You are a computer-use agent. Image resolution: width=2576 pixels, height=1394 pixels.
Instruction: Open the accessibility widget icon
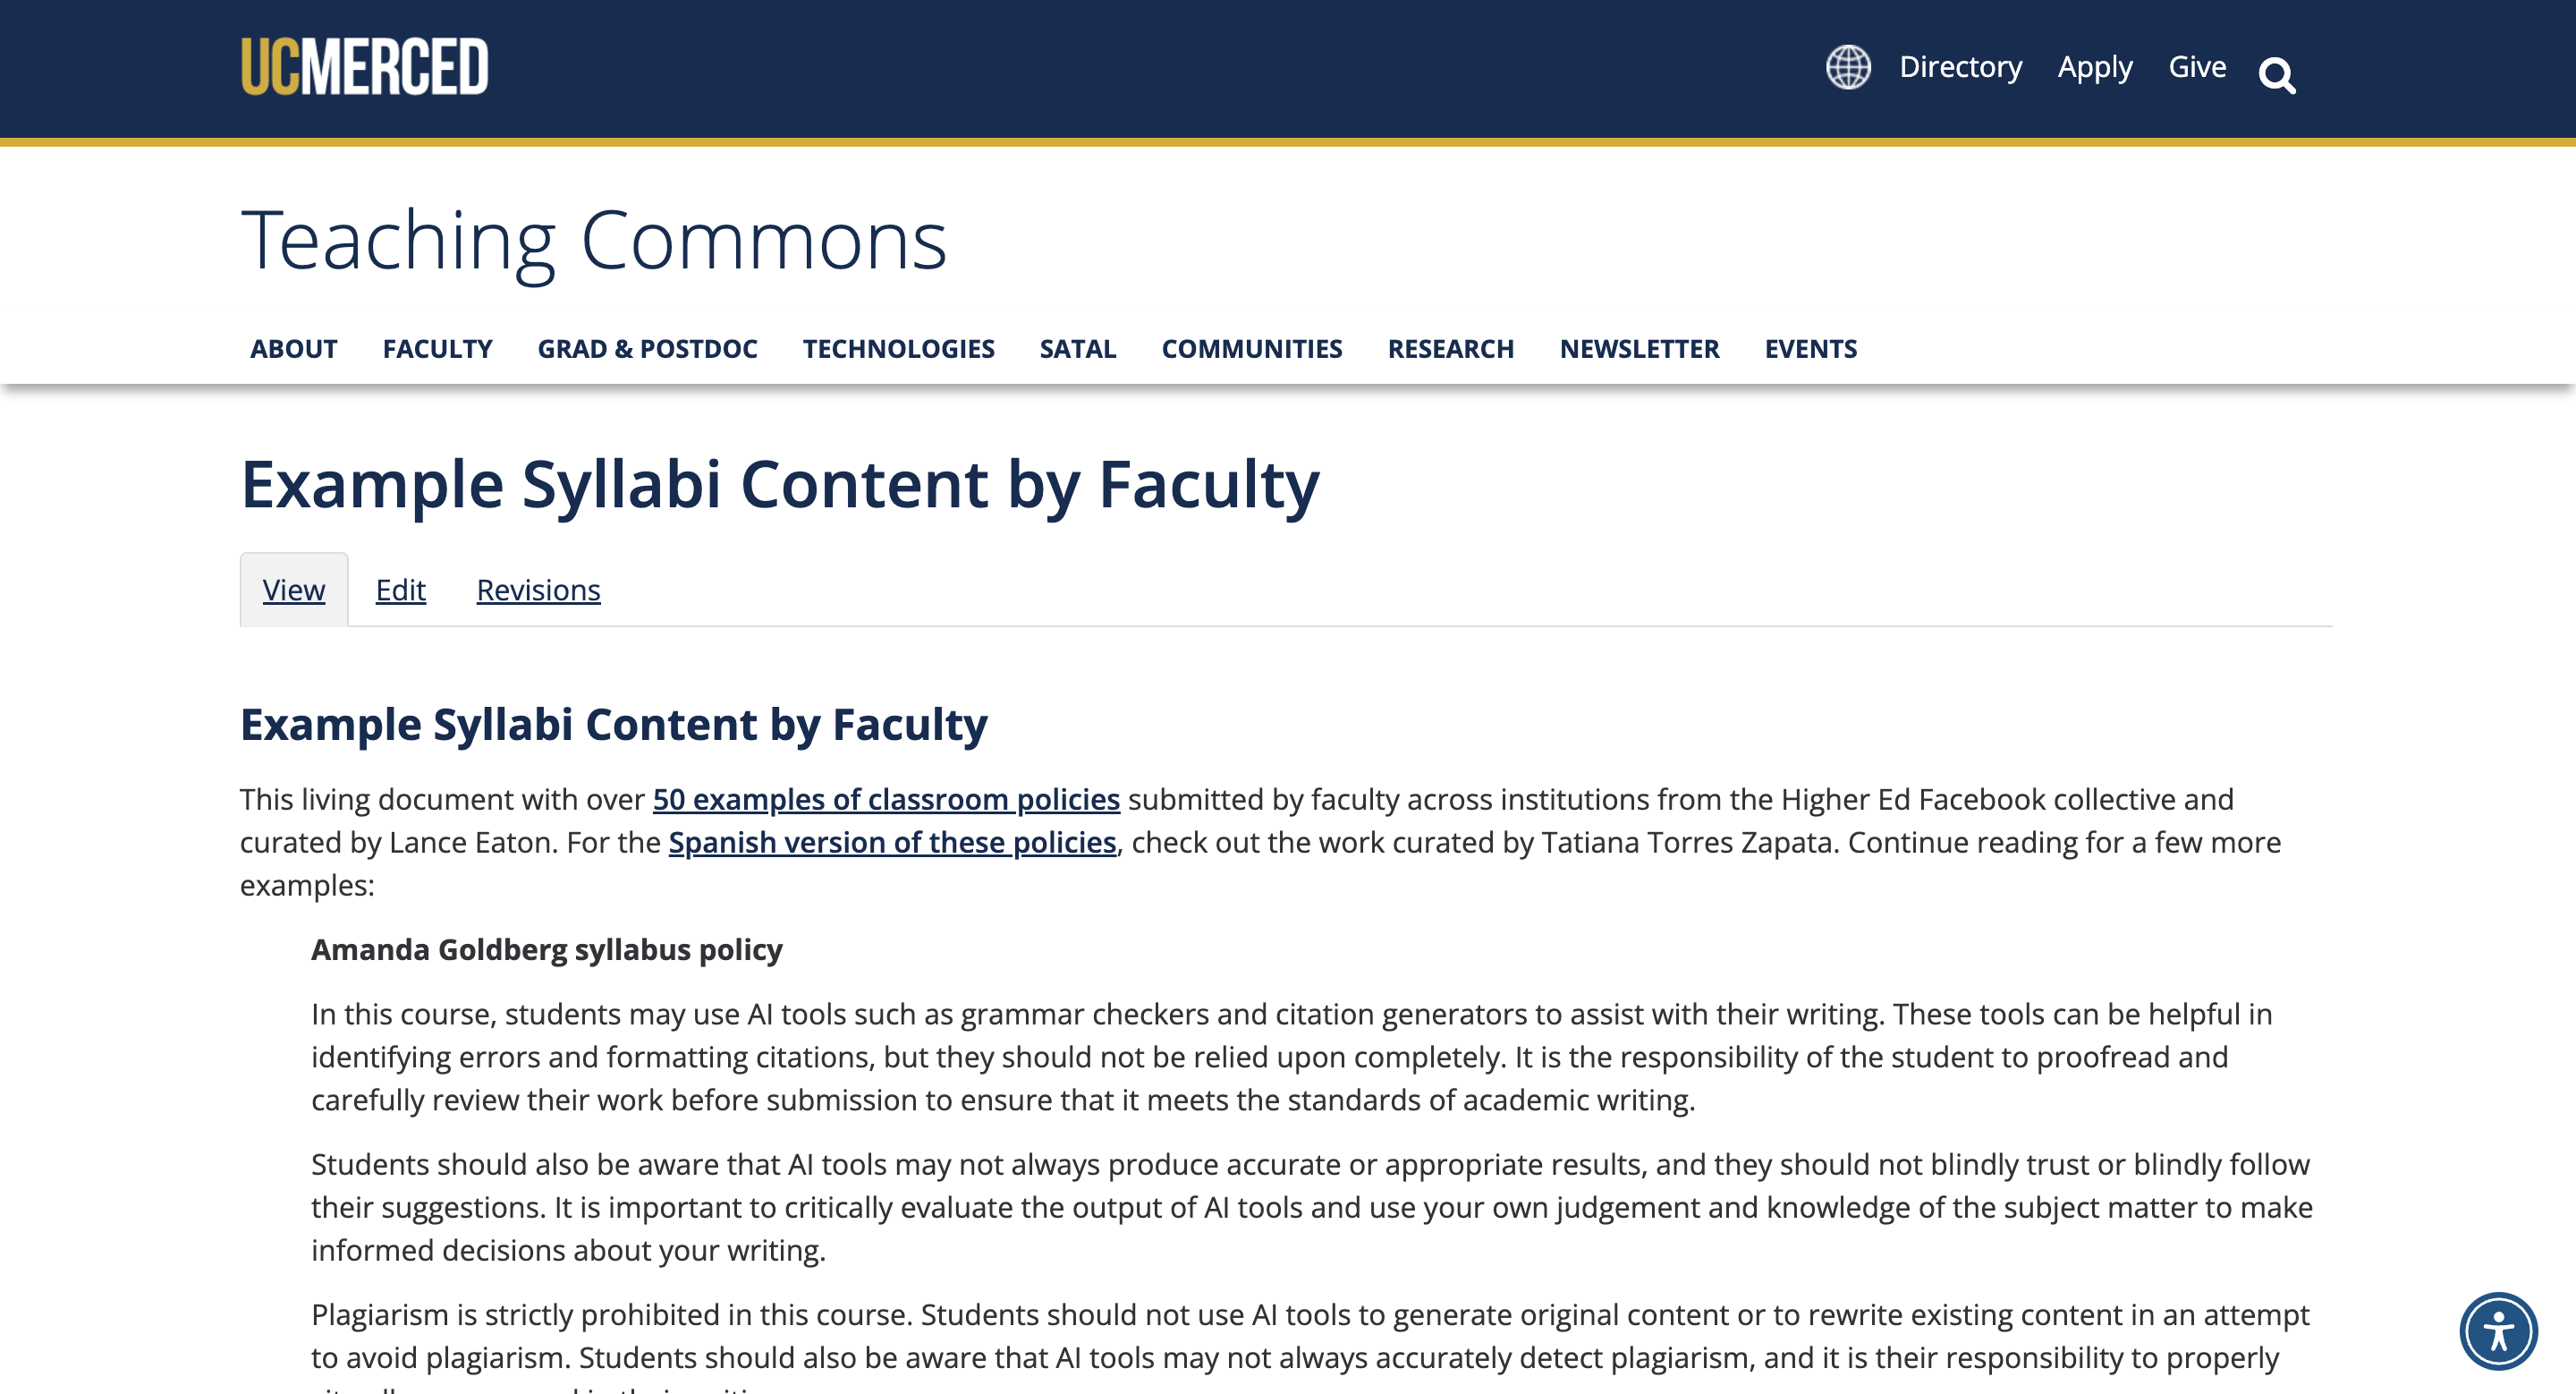pyautogui.click(x=2498, y=1331)
